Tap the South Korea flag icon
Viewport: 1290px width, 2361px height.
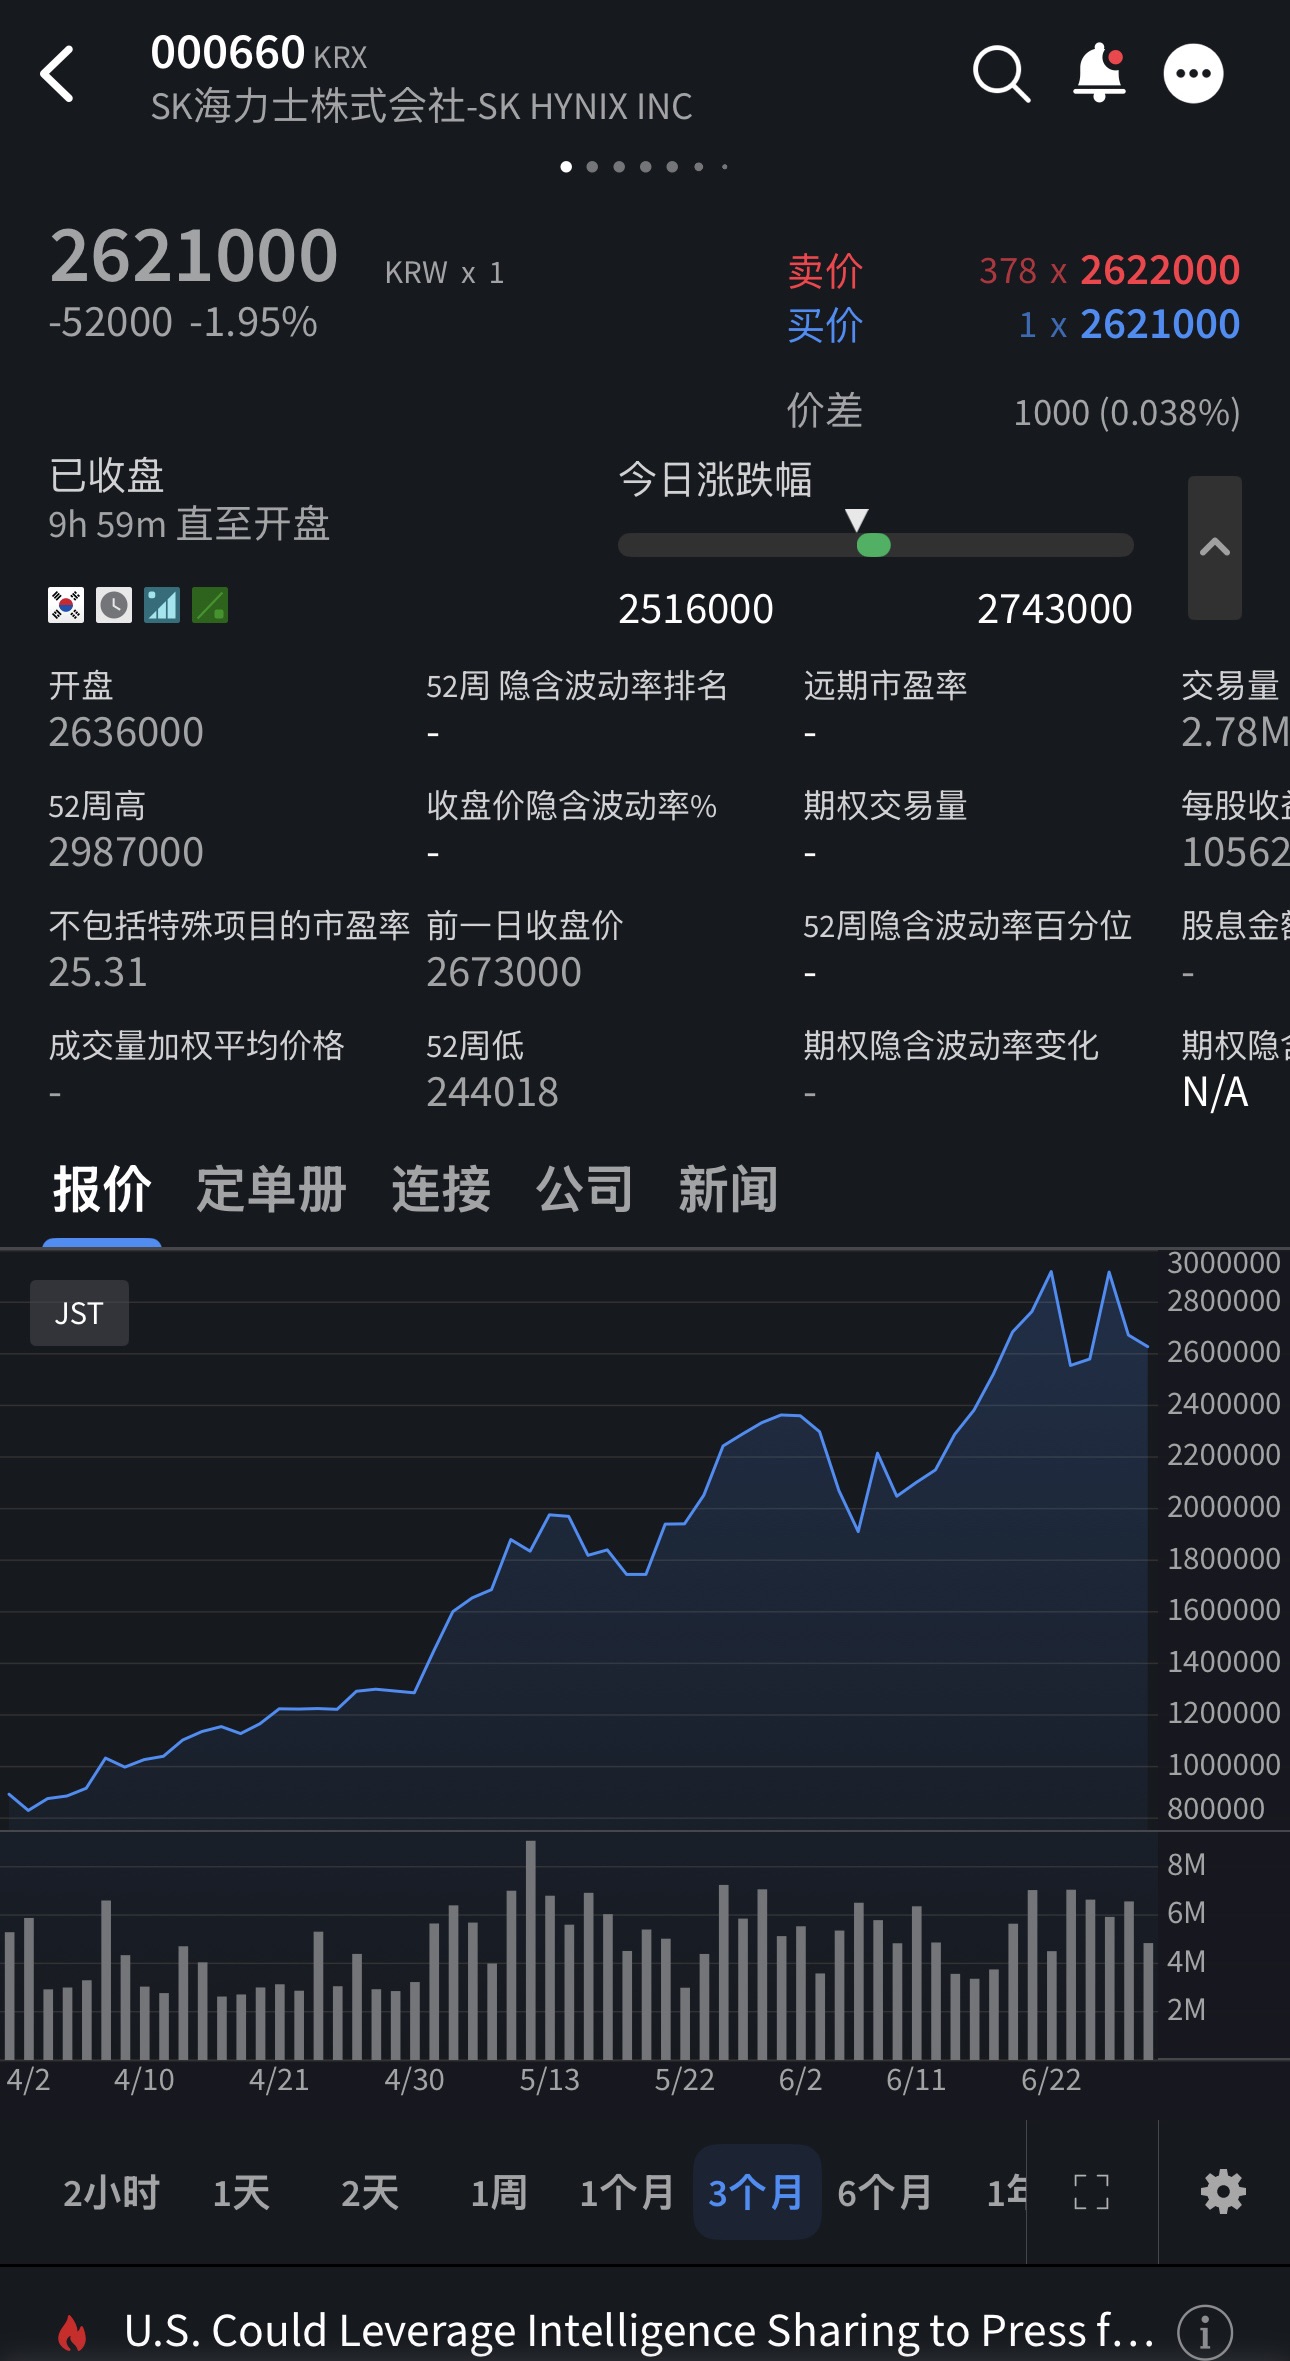coord(66,605)
